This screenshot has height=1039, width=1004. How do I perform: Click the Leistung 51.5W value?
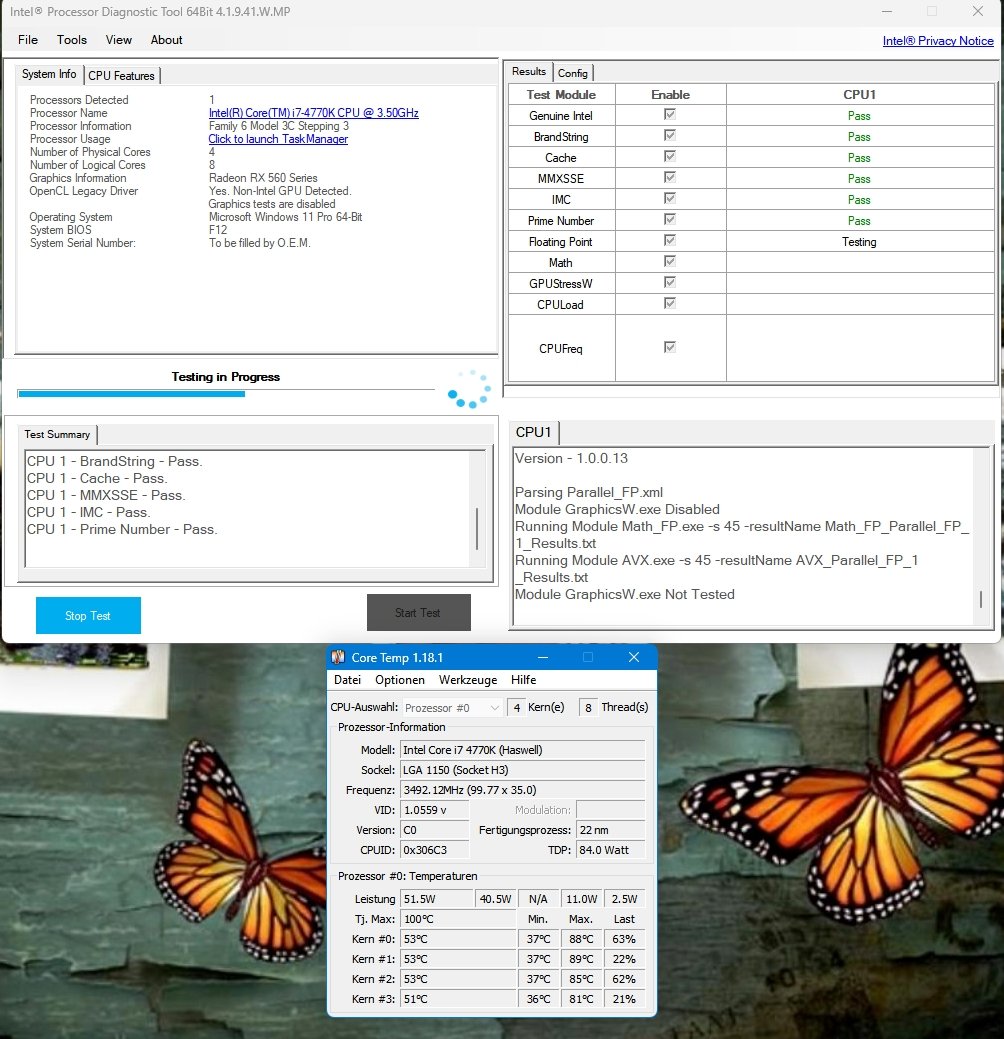pos(436,899)
